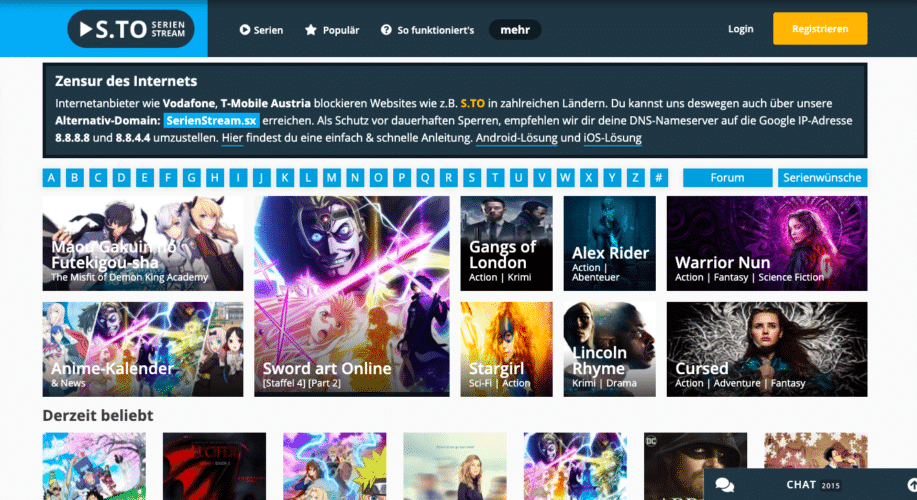917x500 pixels.
Task: Filter series by letter F
Action: pyautogui.click(x=168, y=178)
